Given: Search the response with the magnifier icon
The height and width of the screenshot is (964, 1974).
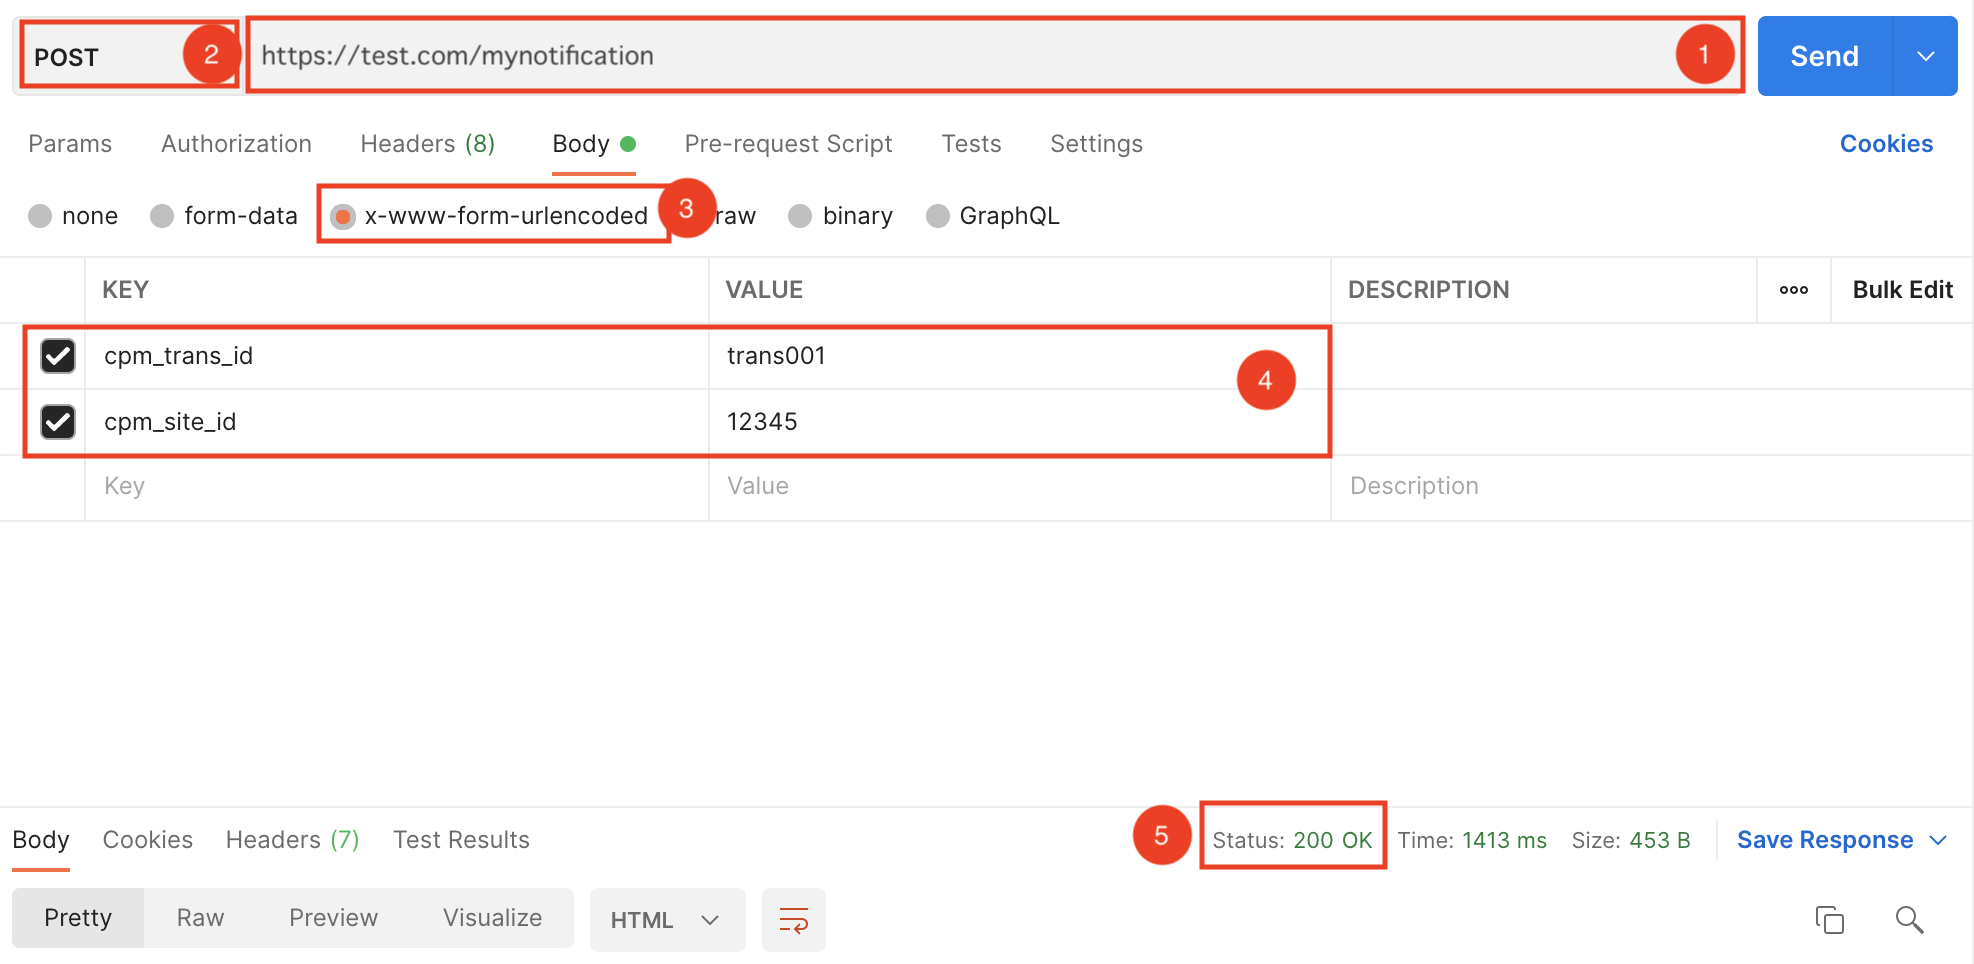Looking at the screenshot, I should coord(1909,919).
